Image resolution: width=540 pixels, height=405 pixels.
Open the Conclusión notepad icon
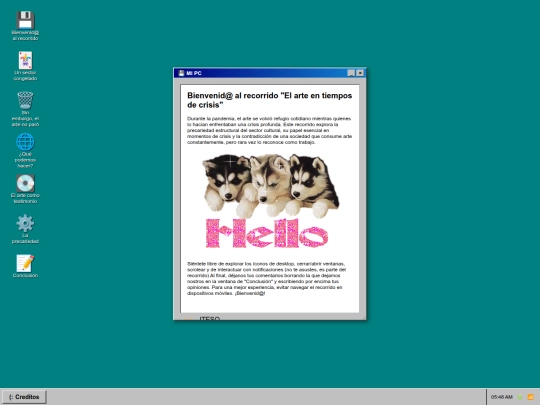(25, 266)
